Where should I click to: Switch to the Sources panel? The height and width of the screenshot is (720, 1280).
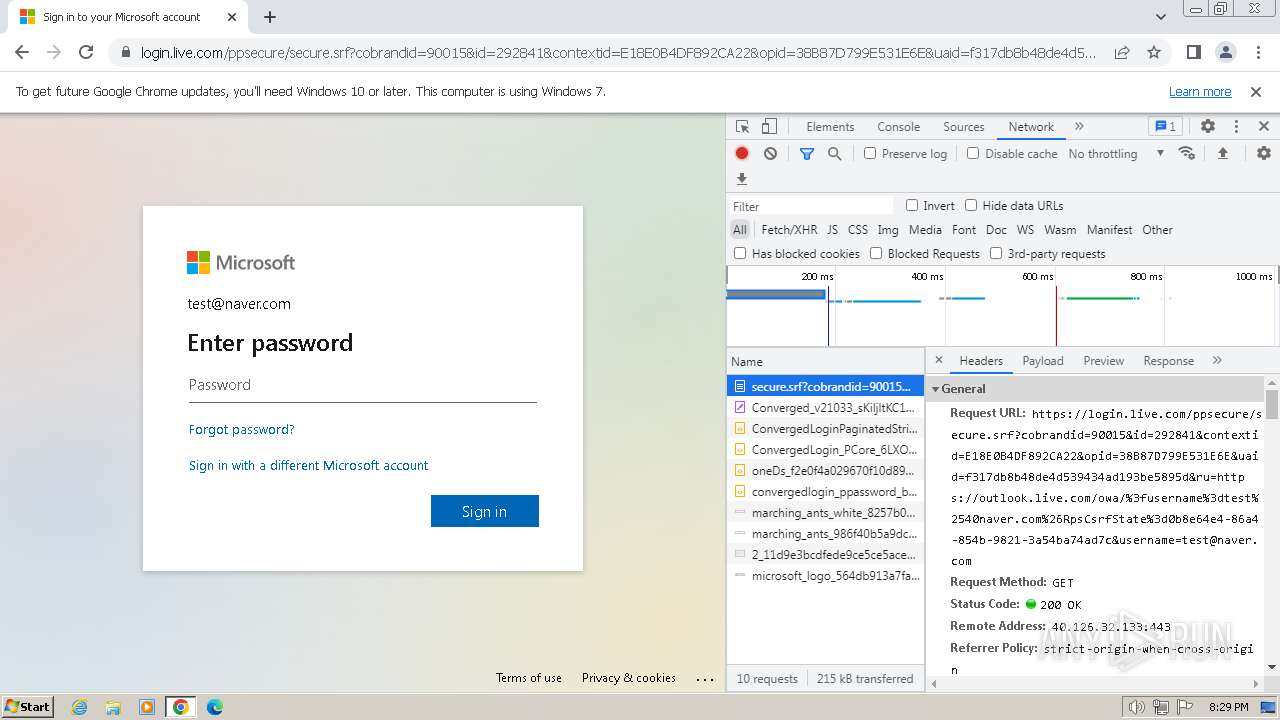point(964,127)
